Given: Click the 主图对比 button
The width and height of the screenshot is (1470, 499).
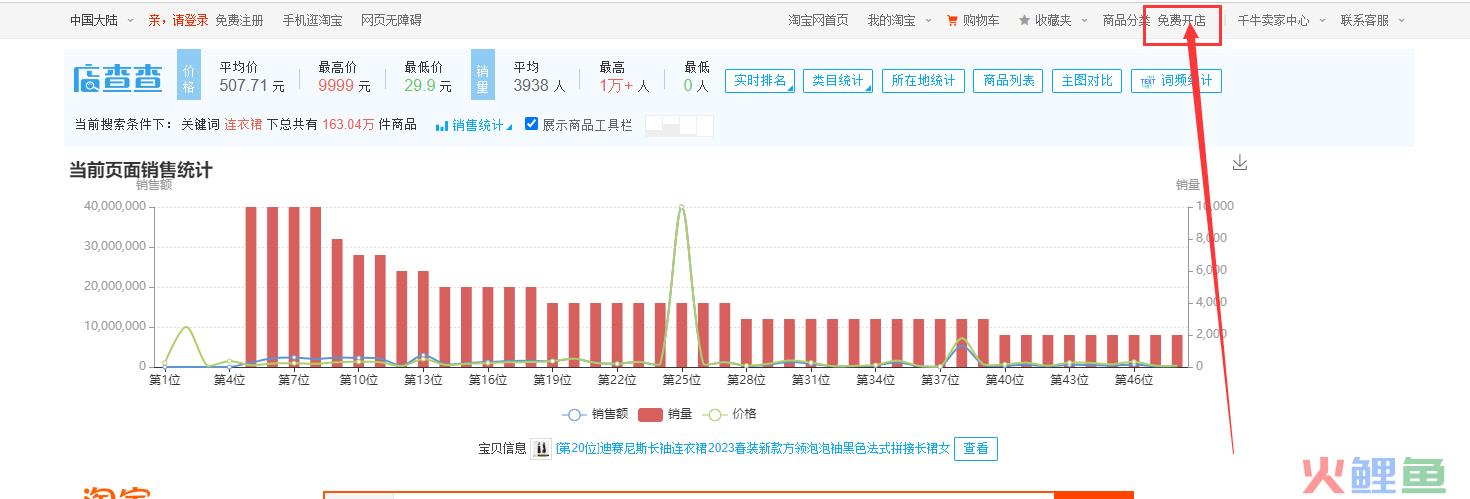Looking at the screenshot, I should pyautogui.click(x=1087, y=81).
